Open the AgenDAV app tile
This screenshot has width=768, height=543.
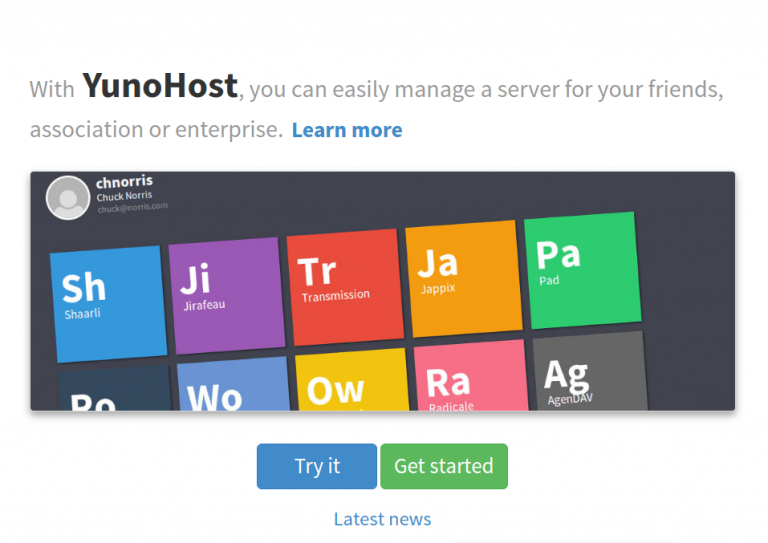click(590, 371)
